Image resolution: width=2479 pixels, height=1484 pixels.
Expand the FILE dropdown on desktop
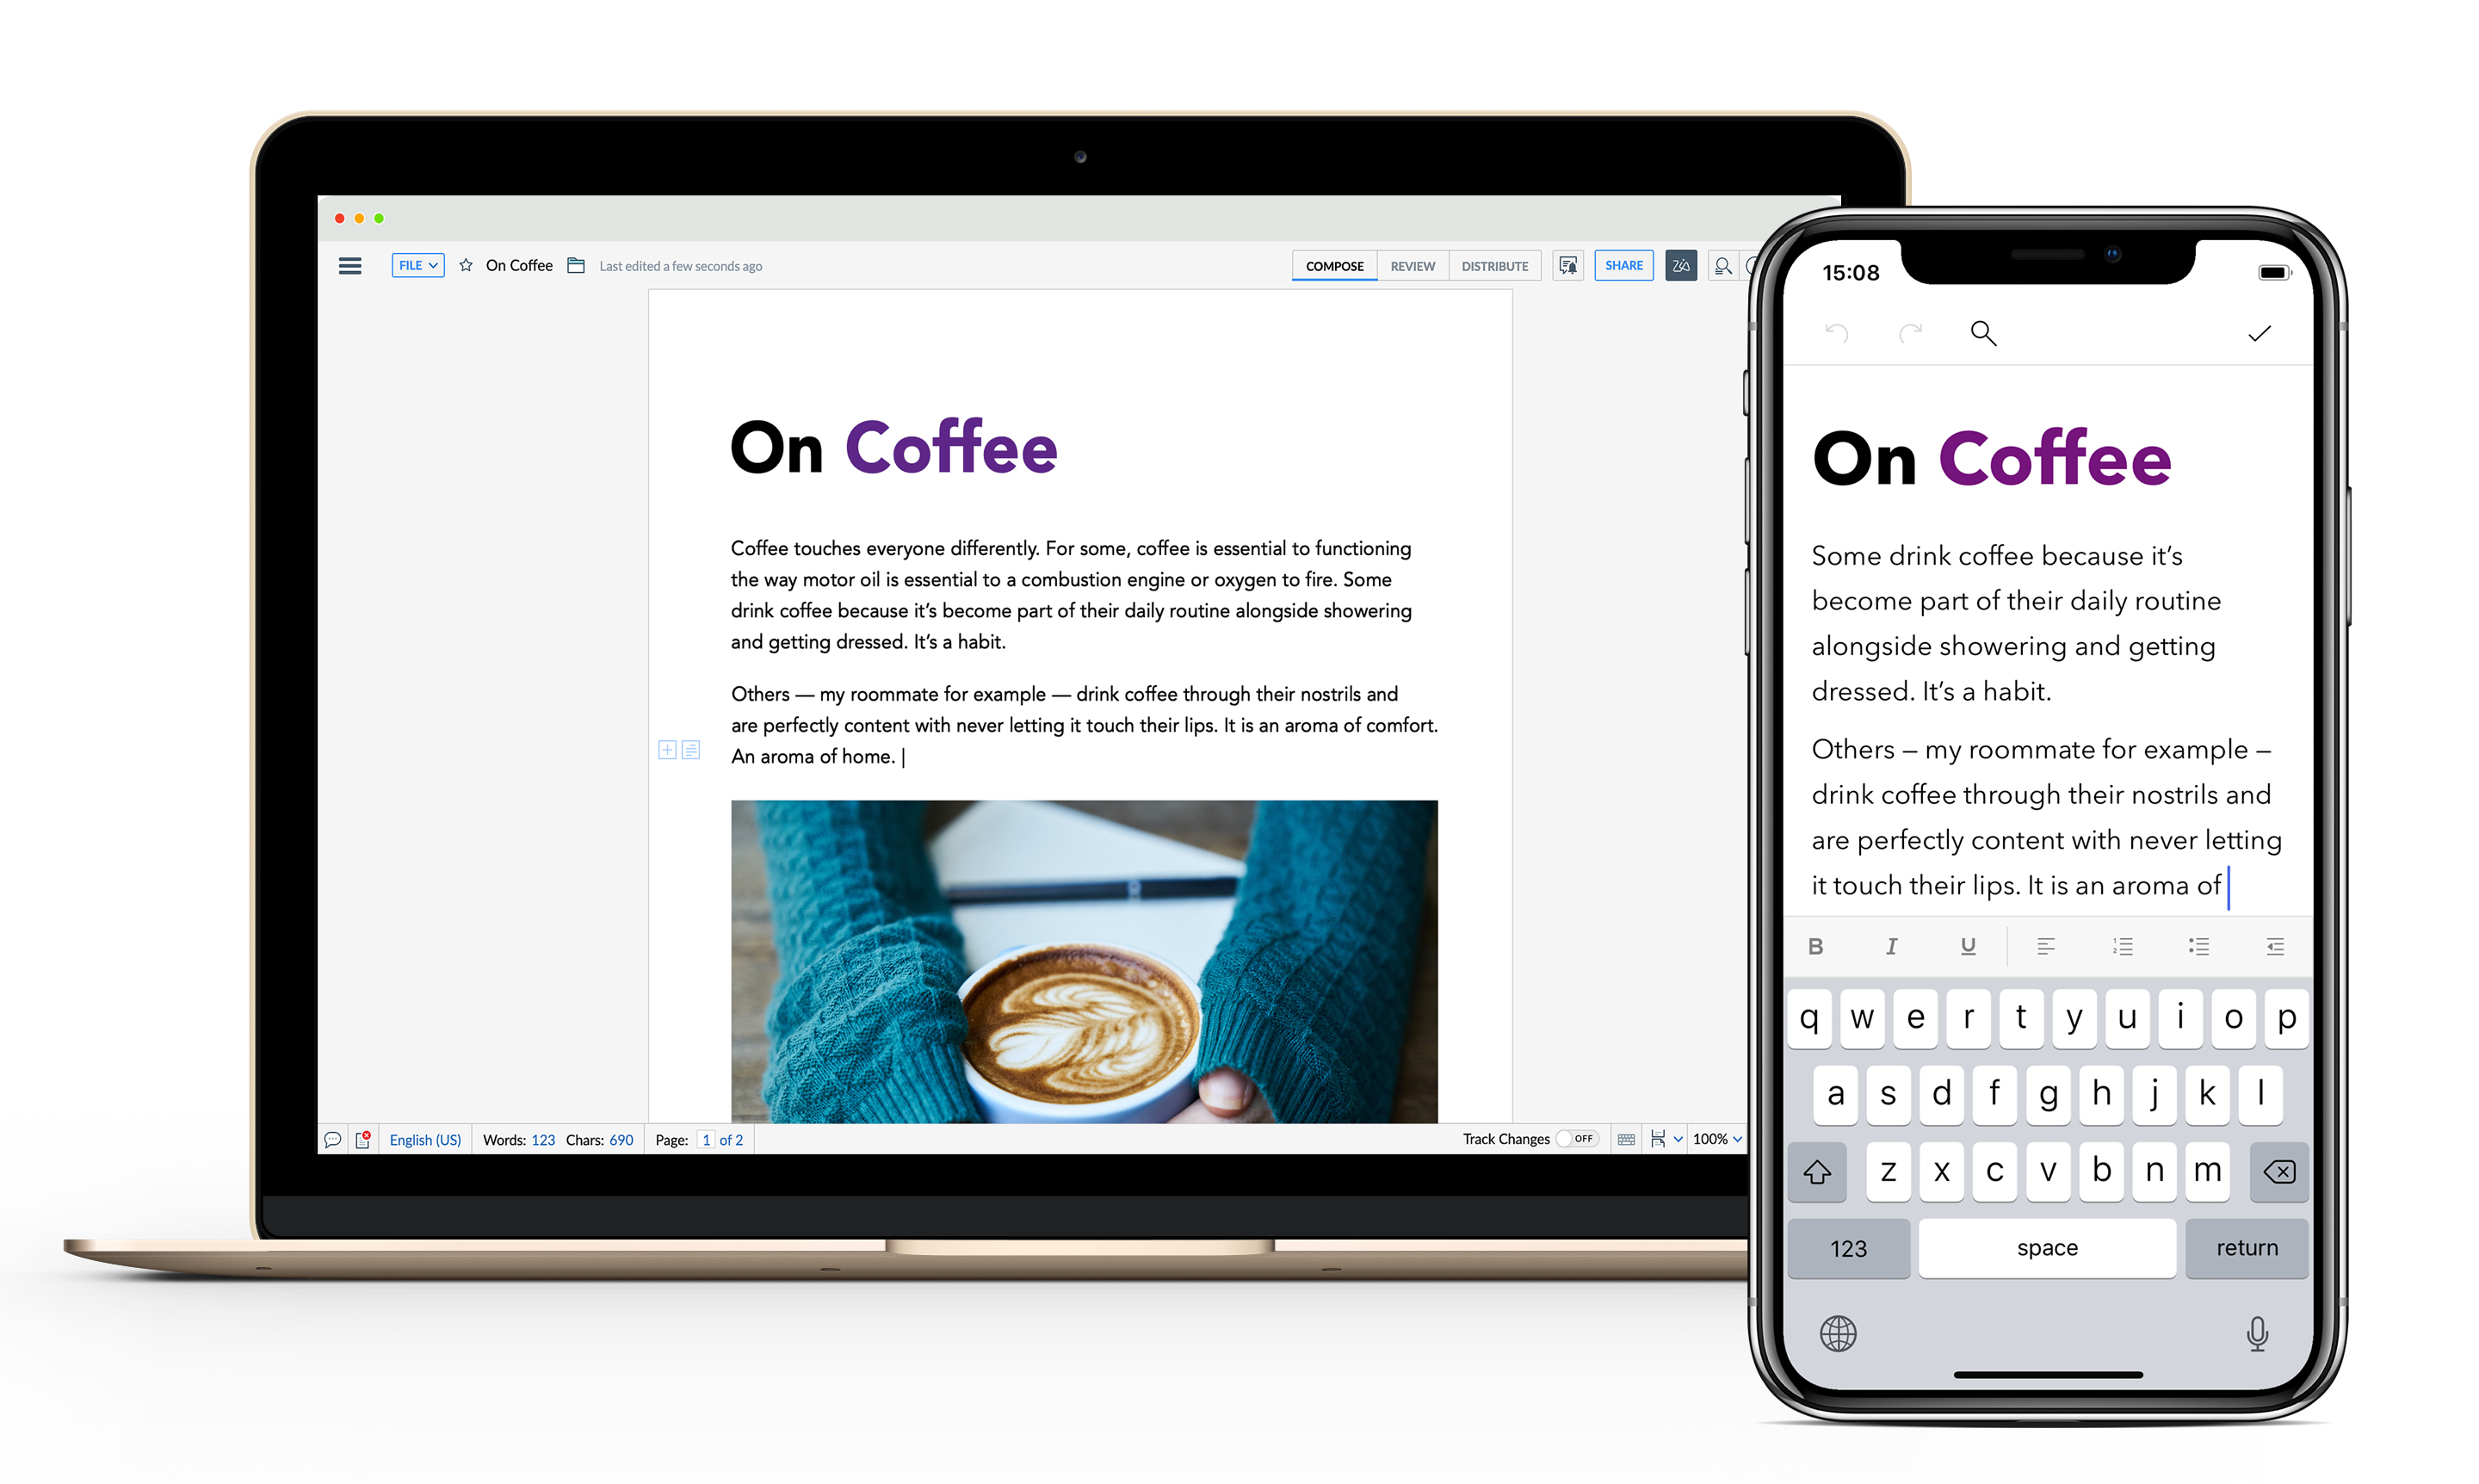pos(418,265)
